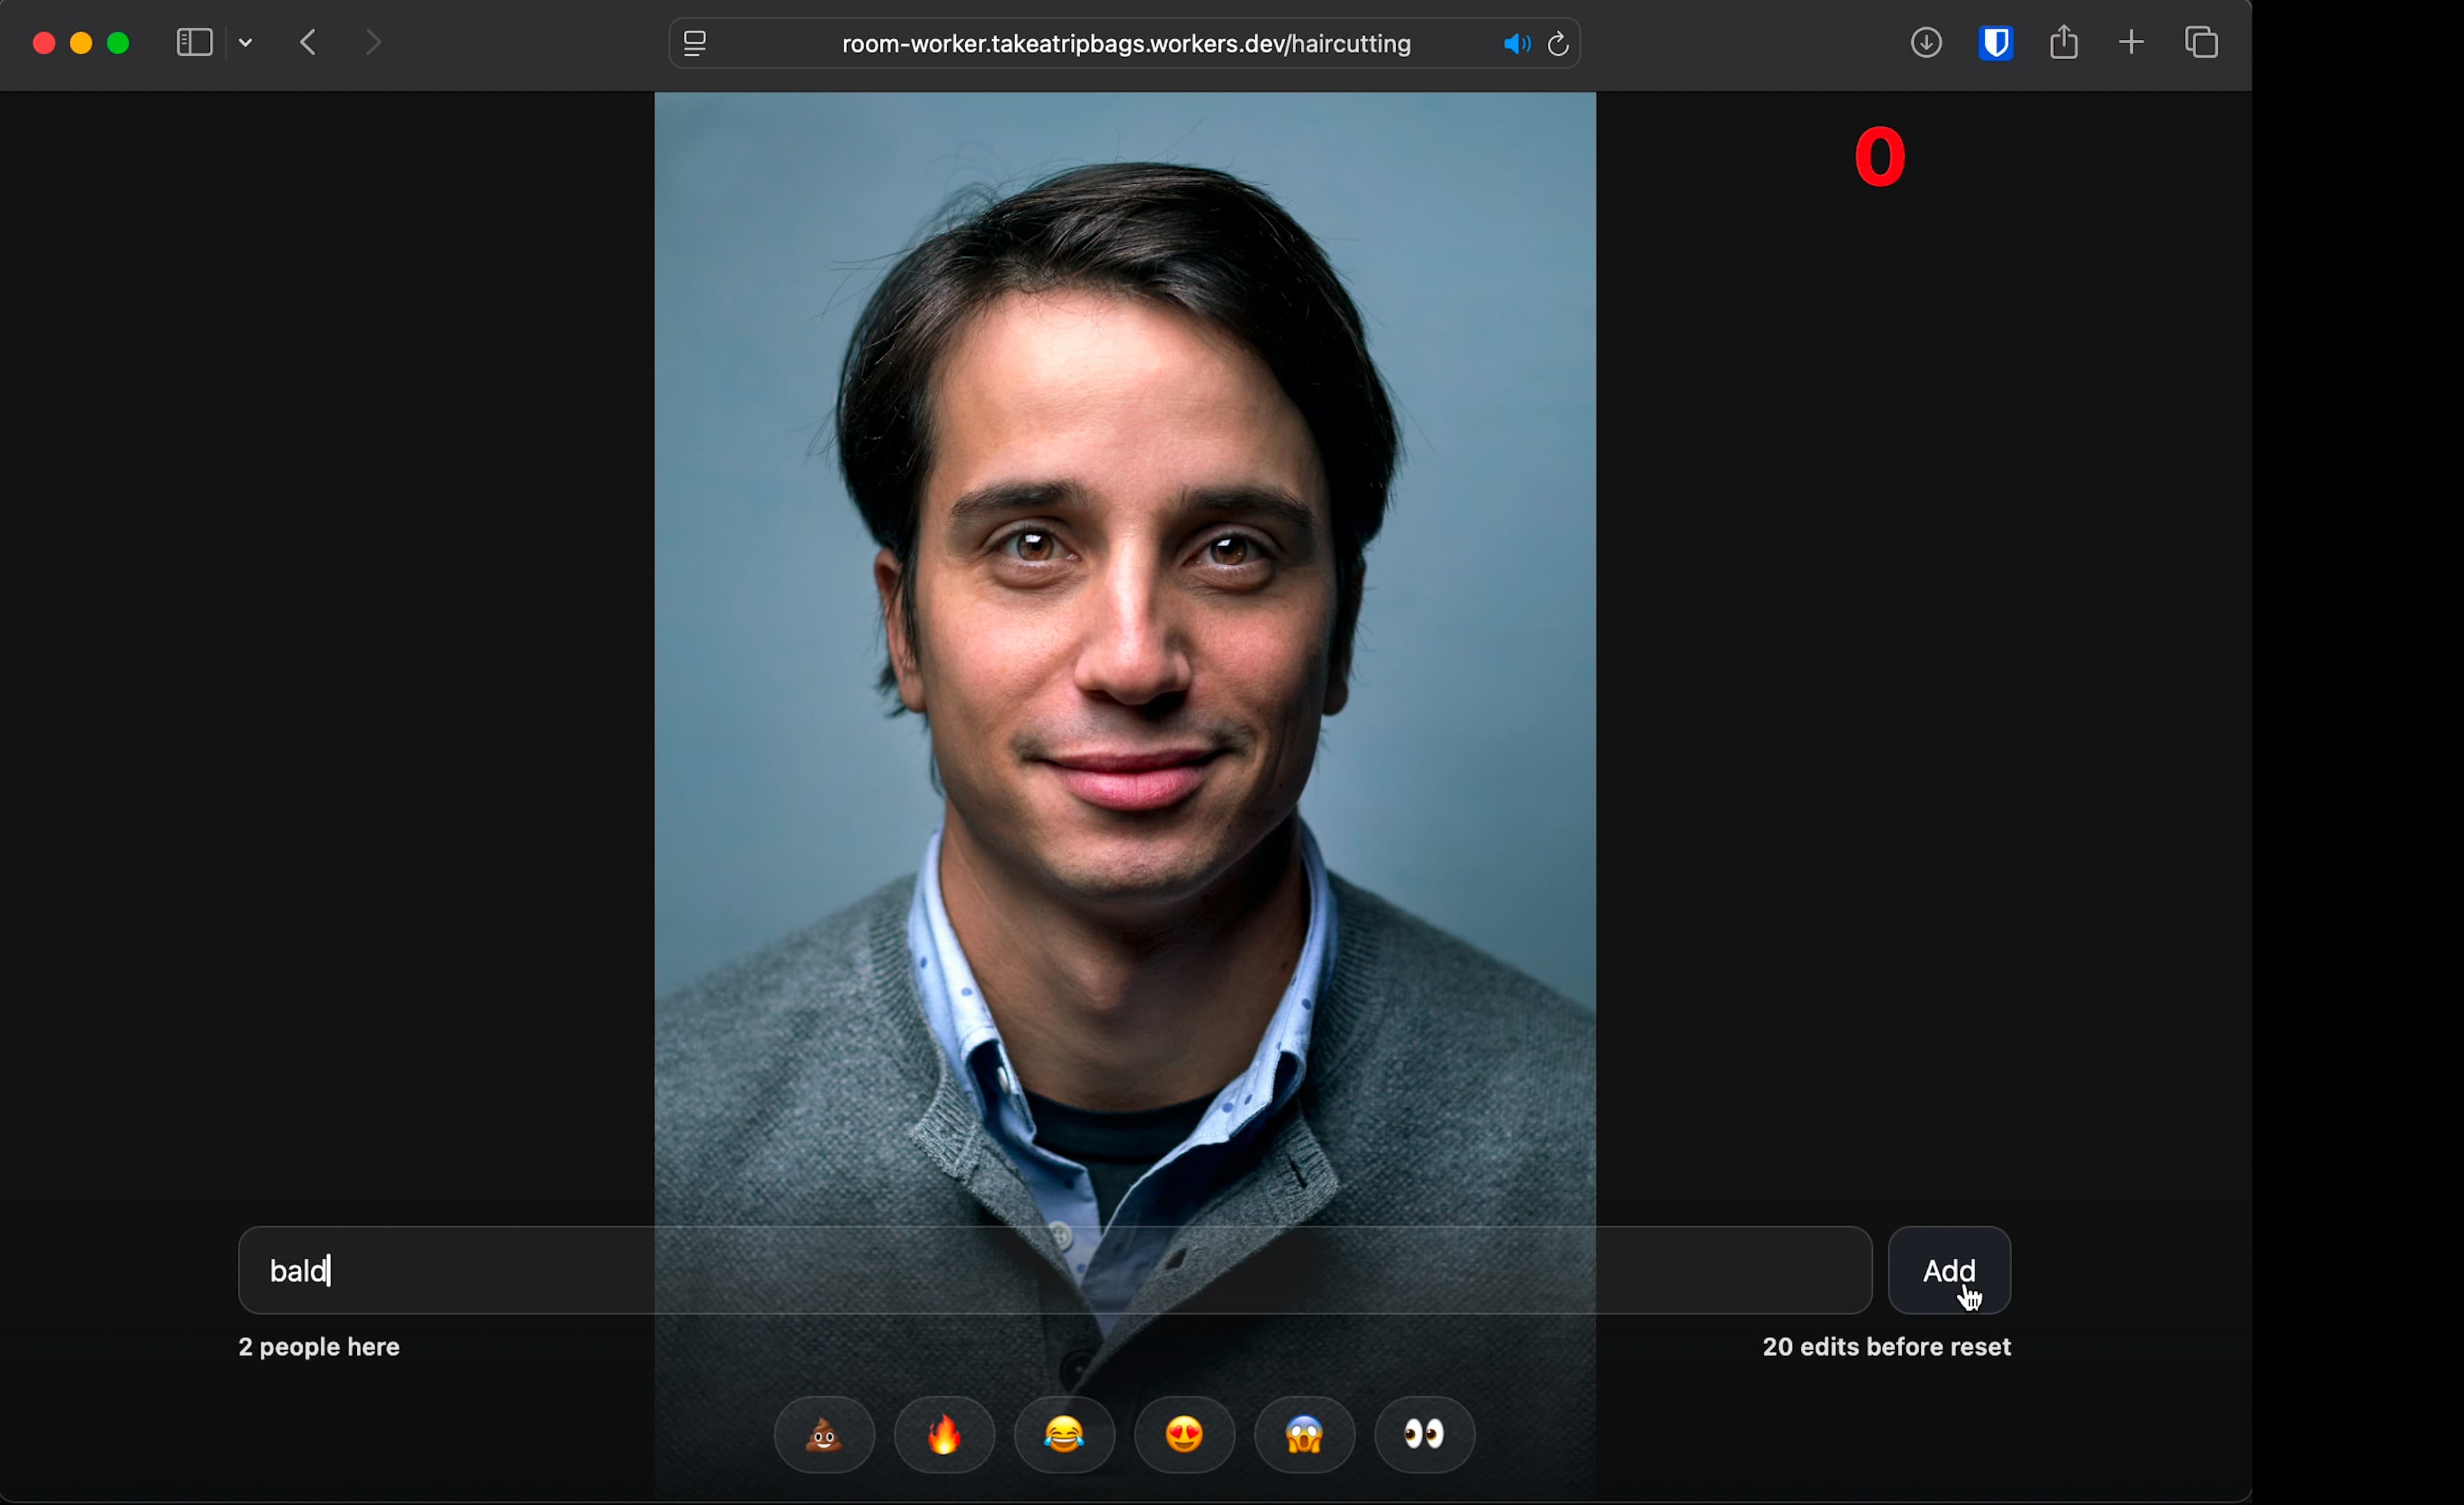
Task: Show the tab overview
Action: click(x=2201, y=43)
